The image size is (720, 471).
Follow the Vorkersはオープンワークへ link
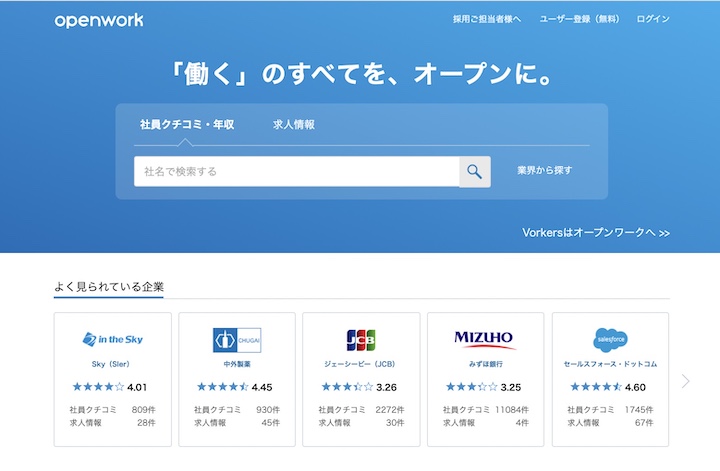point(595,232)
